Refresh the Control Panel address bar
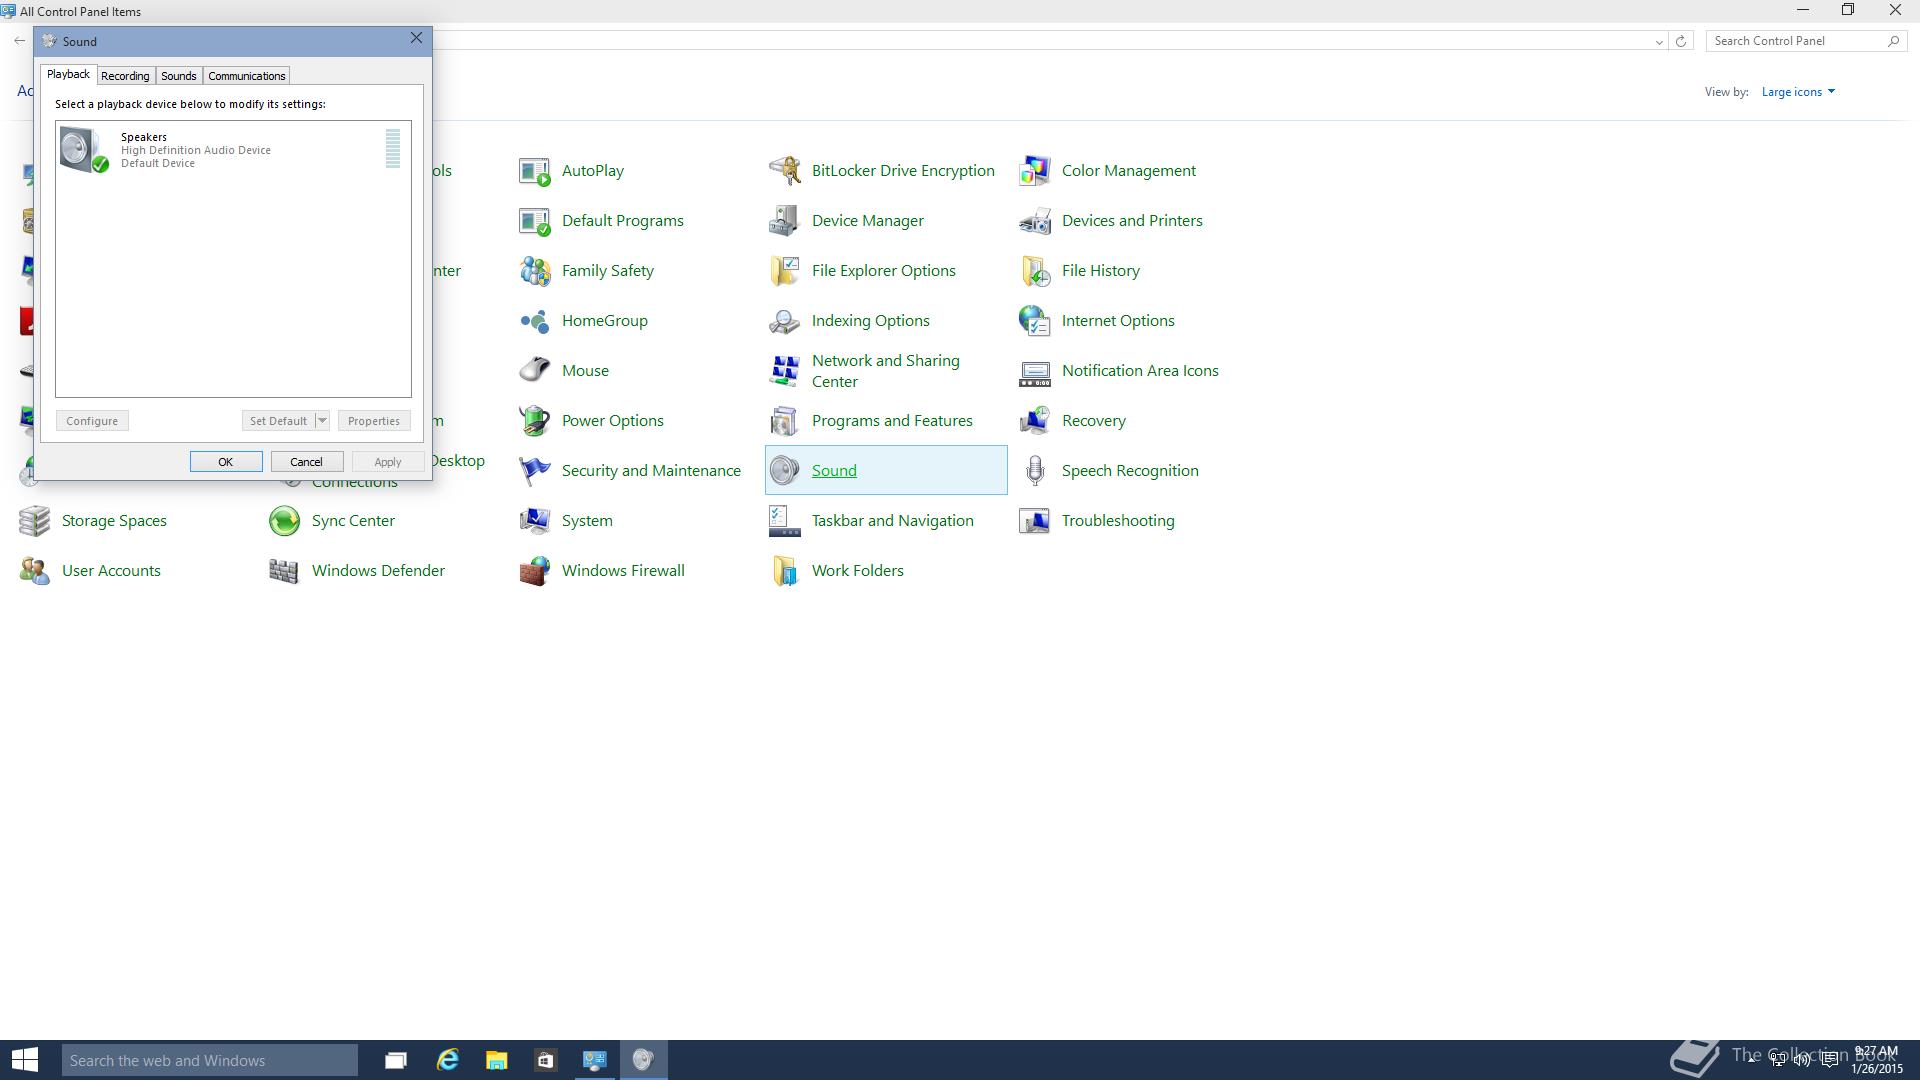 pos(1681,41)
